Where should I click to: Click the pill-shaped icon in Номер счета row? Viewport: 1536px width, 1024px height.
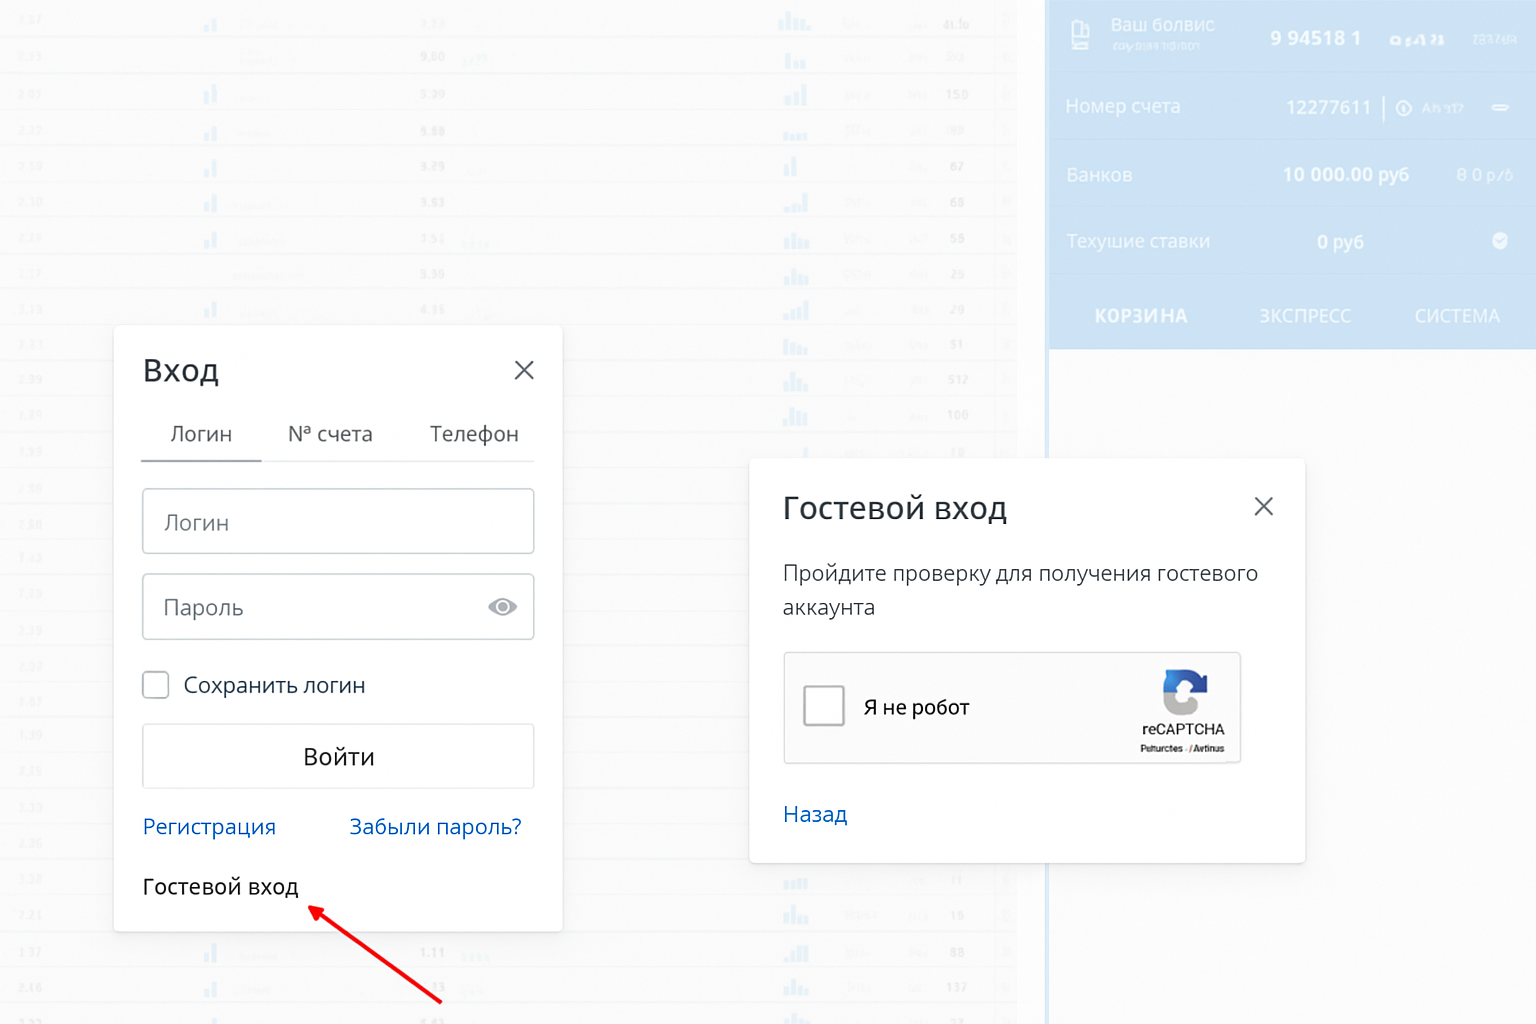[1499, 108]
